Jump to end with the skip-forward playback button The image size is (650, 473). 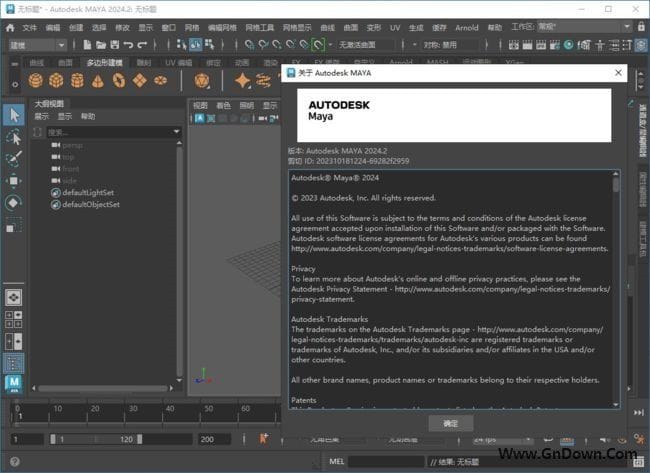click(x=639, y=412)
